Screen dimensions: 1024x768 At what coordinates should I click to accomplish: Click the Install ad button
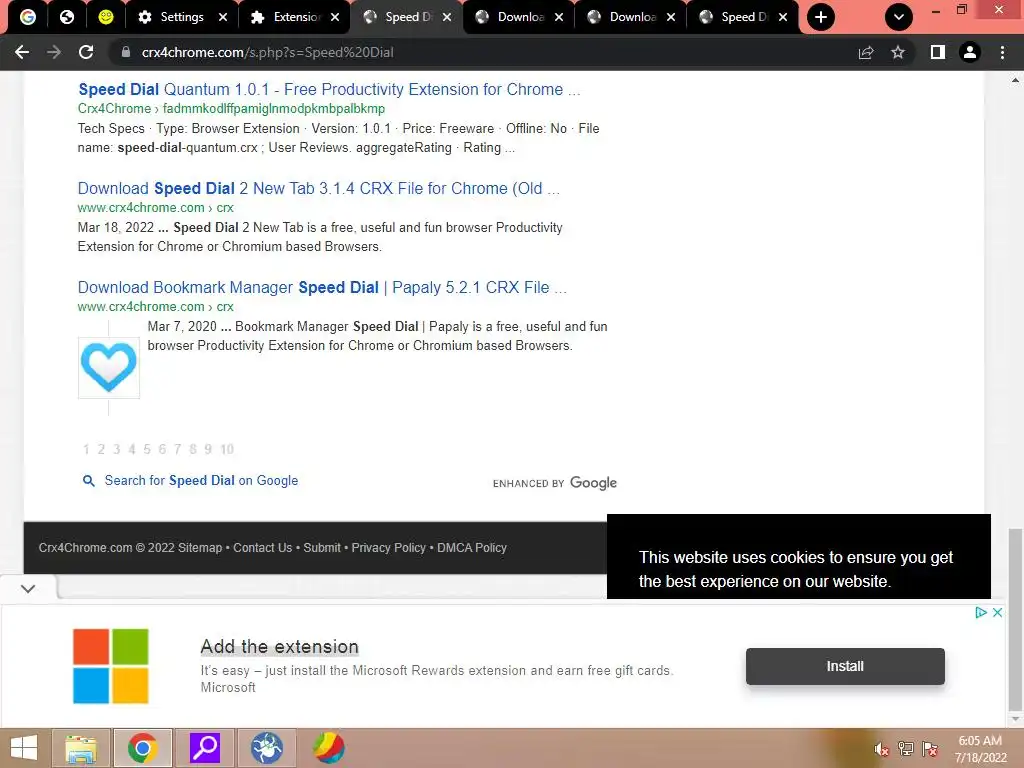pos(845,666)
